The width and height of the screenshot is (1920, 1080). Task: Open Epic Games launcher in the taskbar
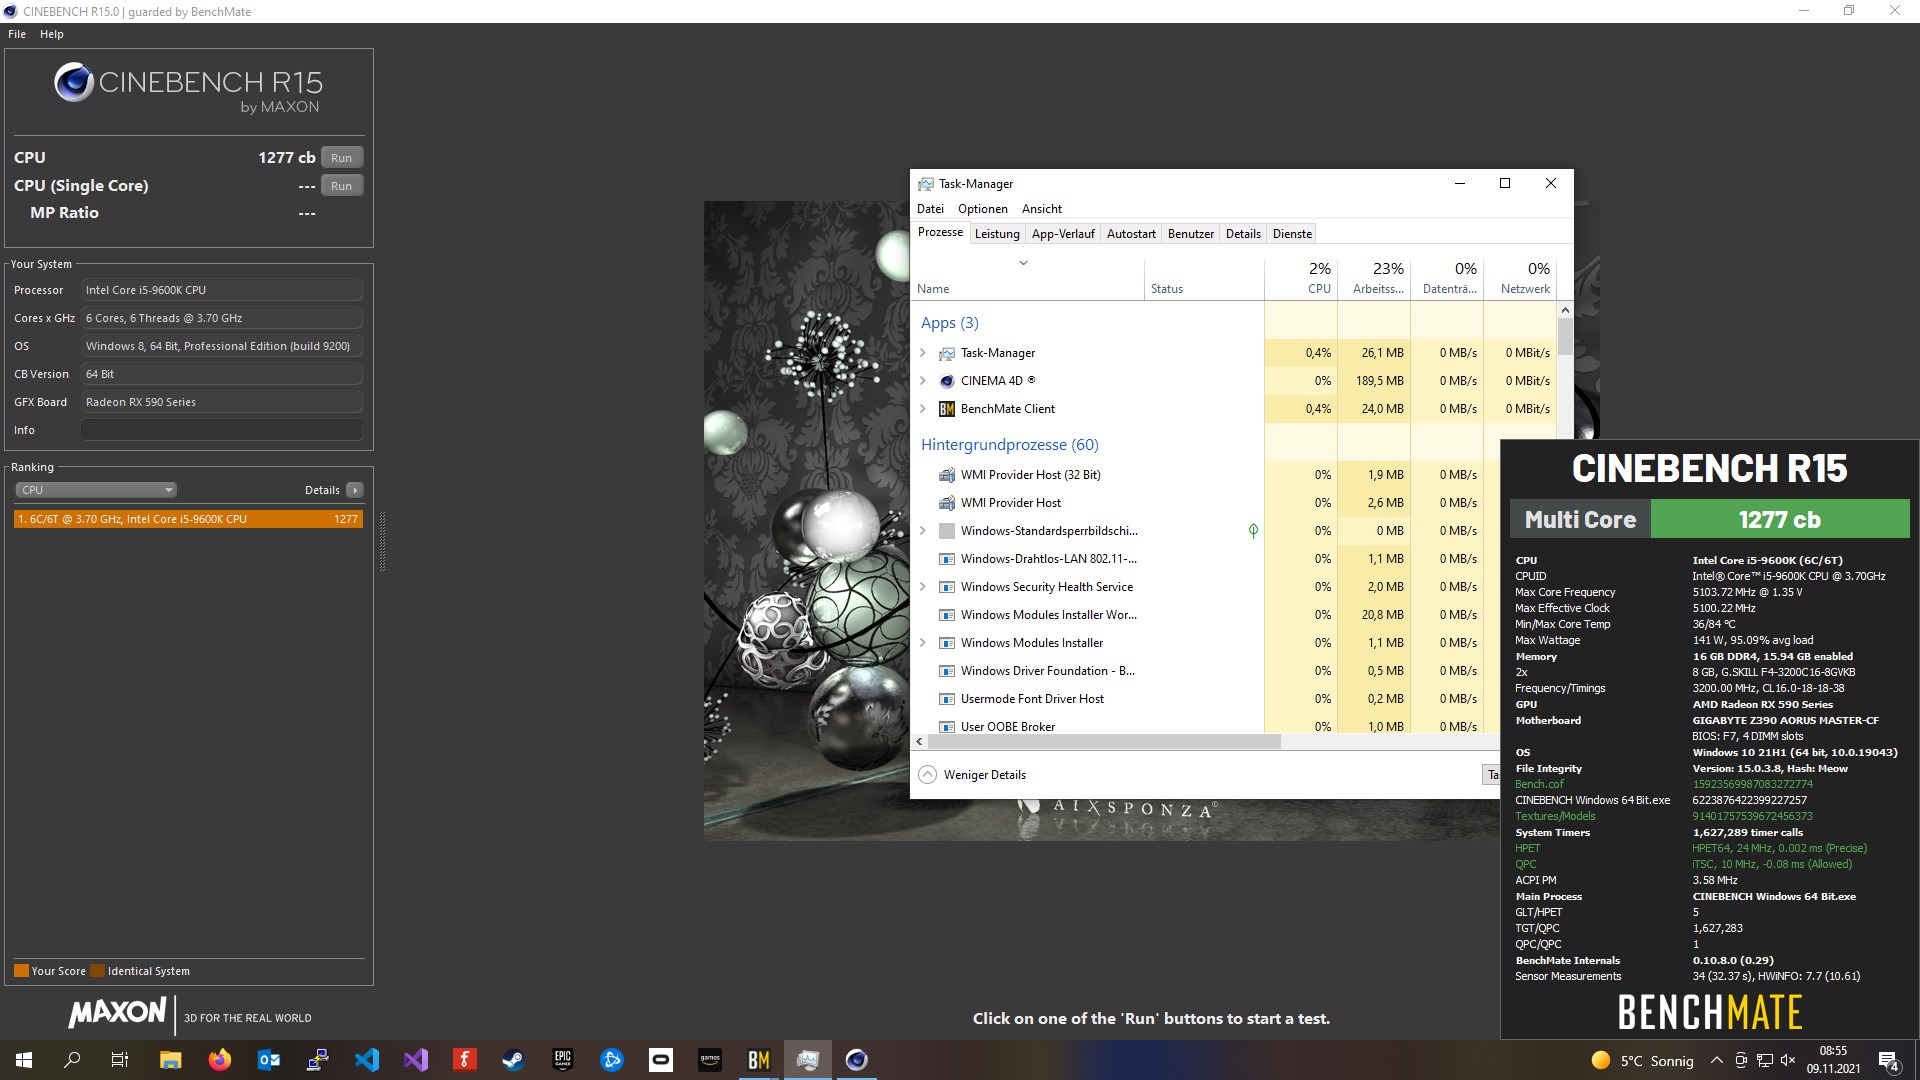click(x=563, y=1060)
